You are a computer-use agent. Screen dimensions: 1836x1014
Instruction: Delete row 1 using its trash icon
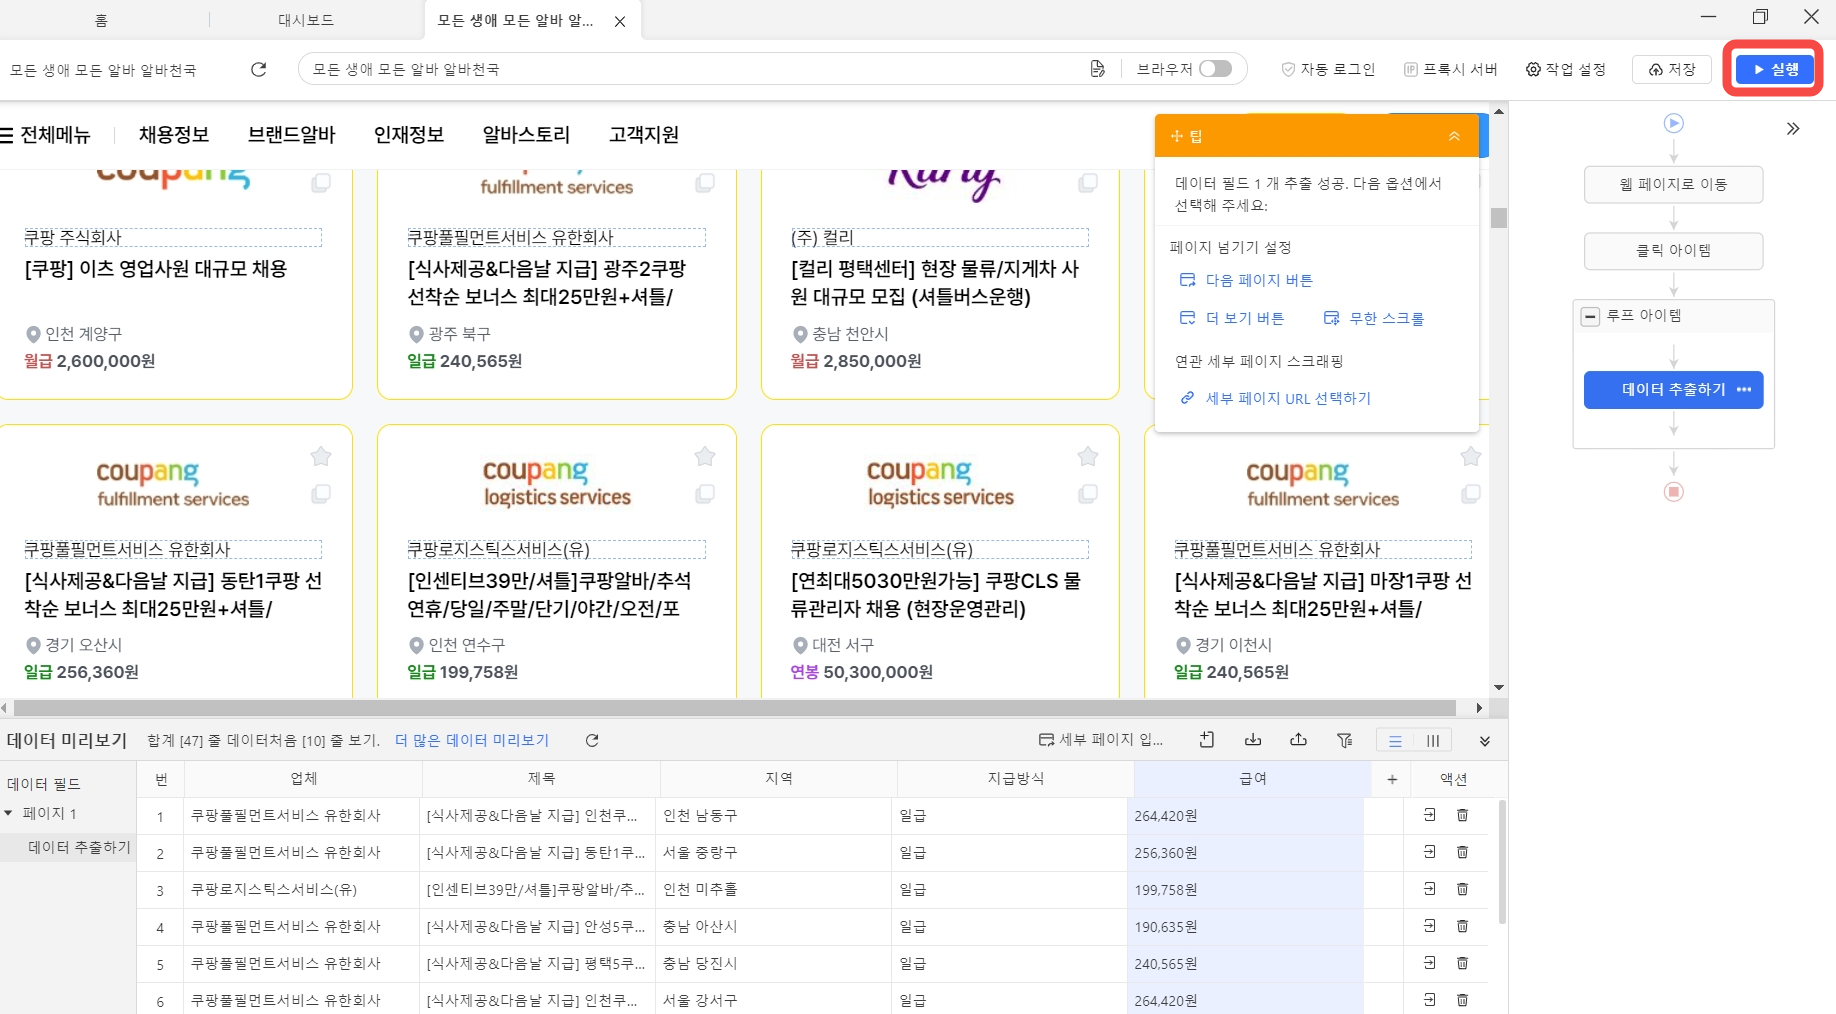(1462, 815)
